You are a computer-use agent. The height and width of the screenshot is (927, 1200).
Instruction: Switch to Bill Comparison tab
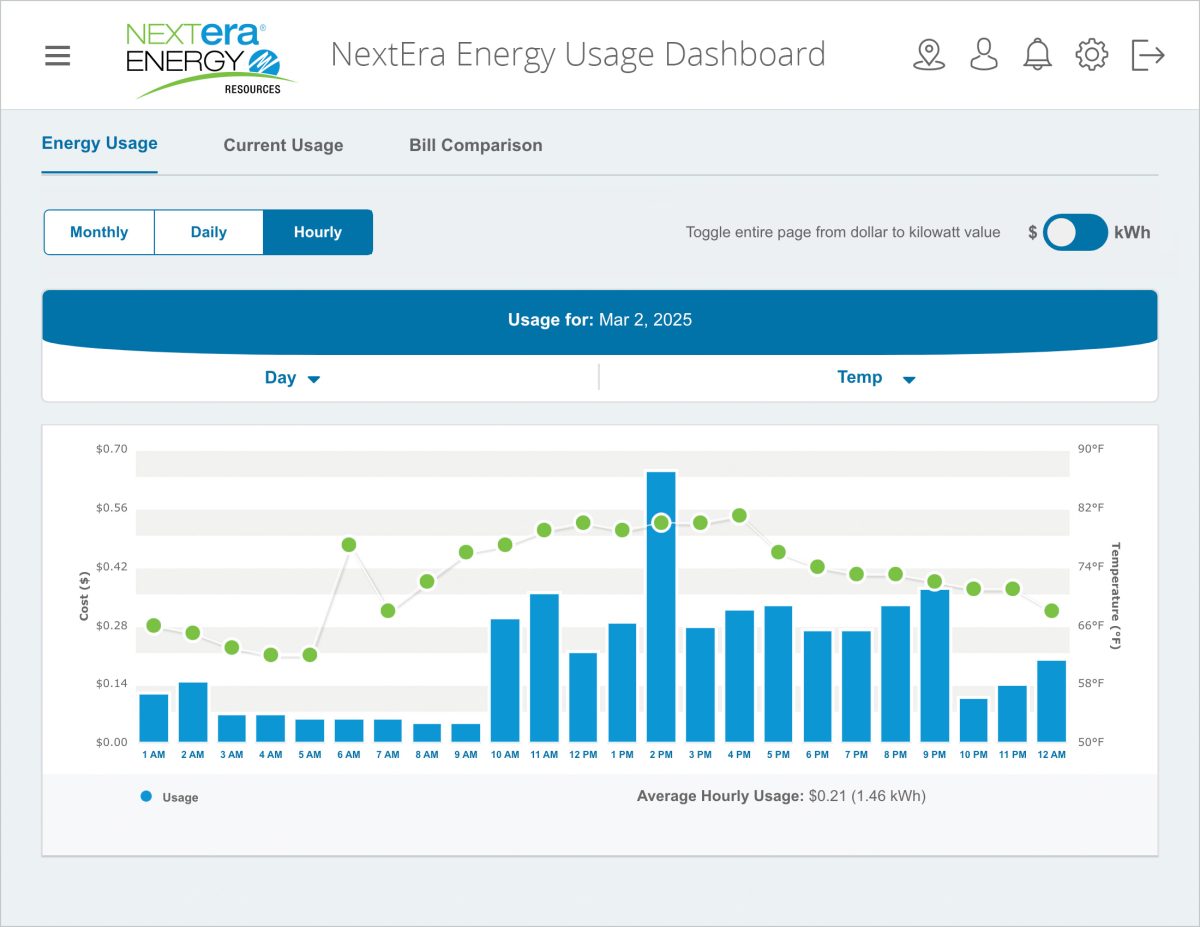[x=476, y=145]
